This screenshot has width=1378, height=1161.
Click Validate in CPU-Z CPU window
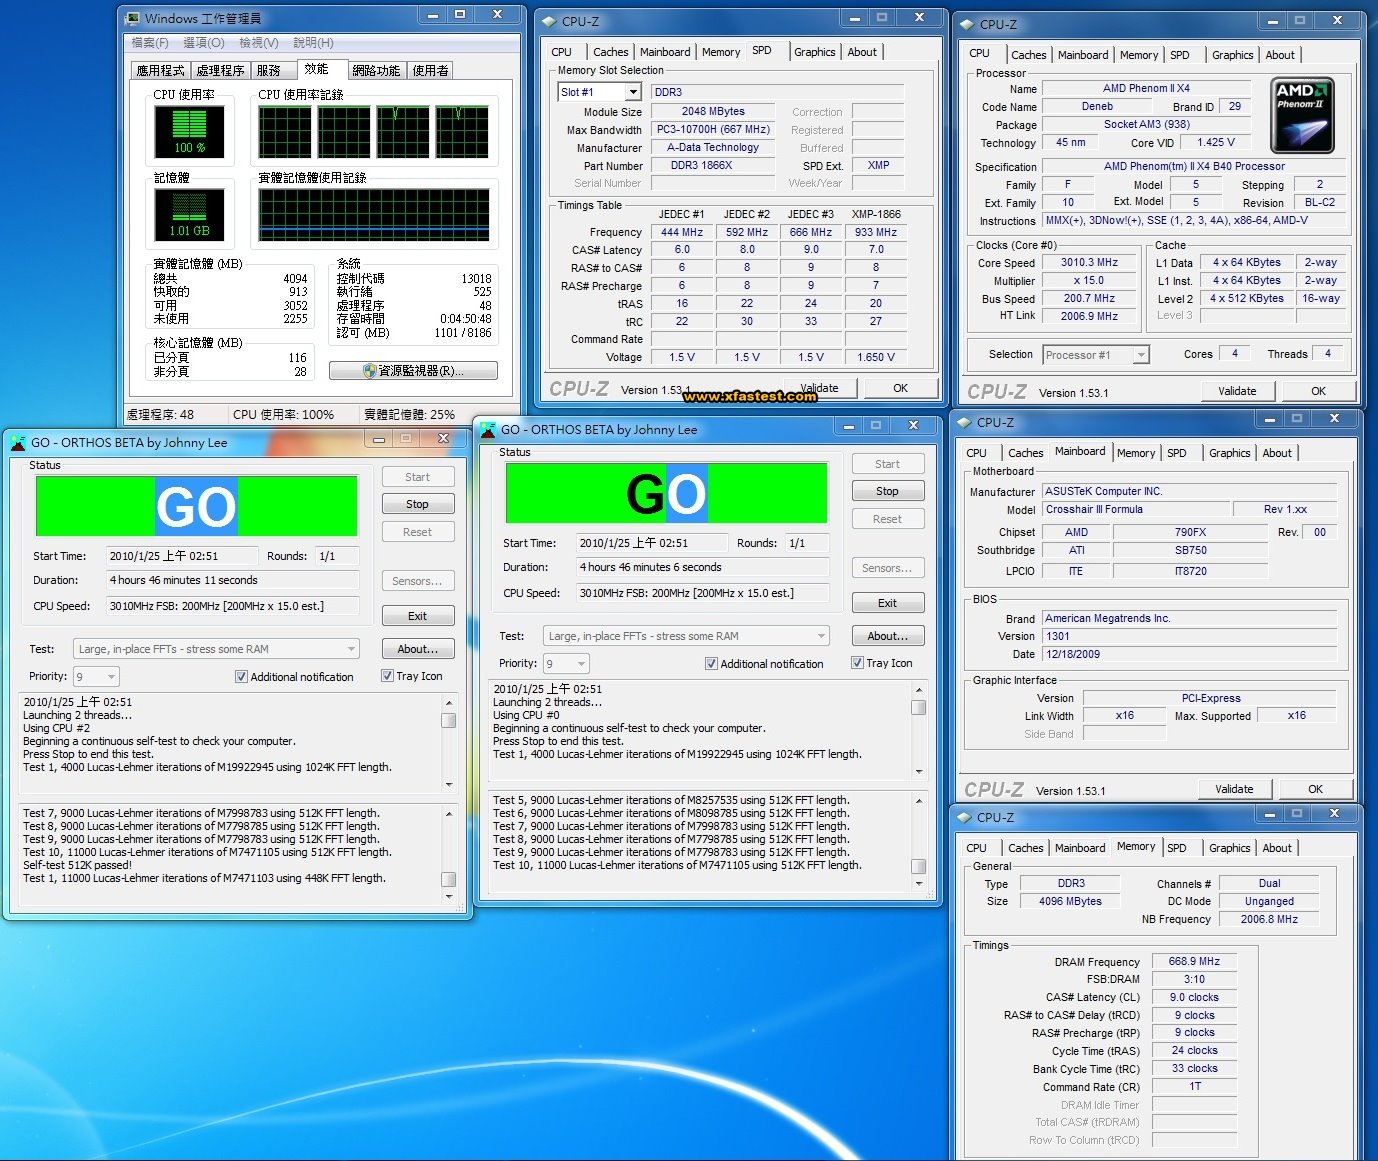pos(1237,391)
